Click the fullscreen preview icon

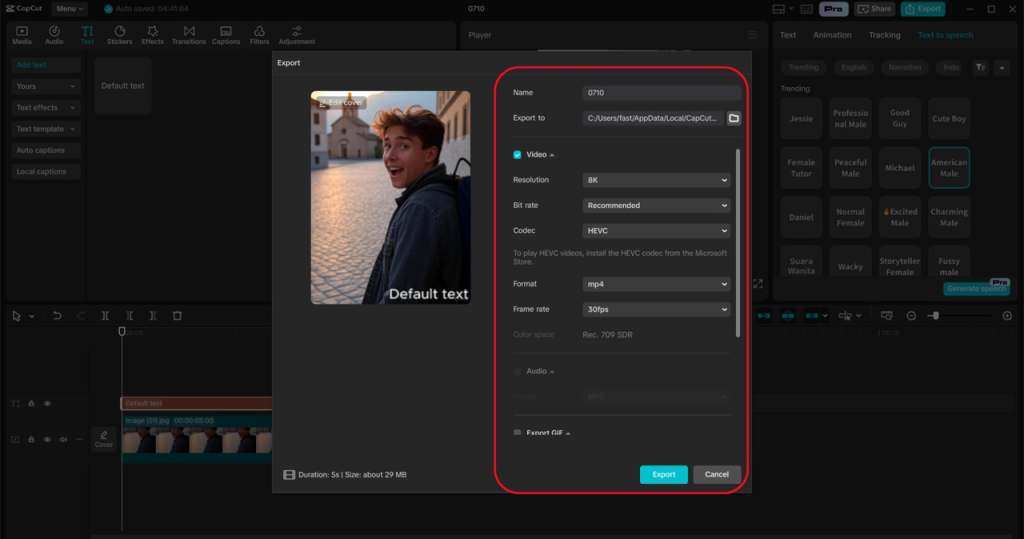758,284
